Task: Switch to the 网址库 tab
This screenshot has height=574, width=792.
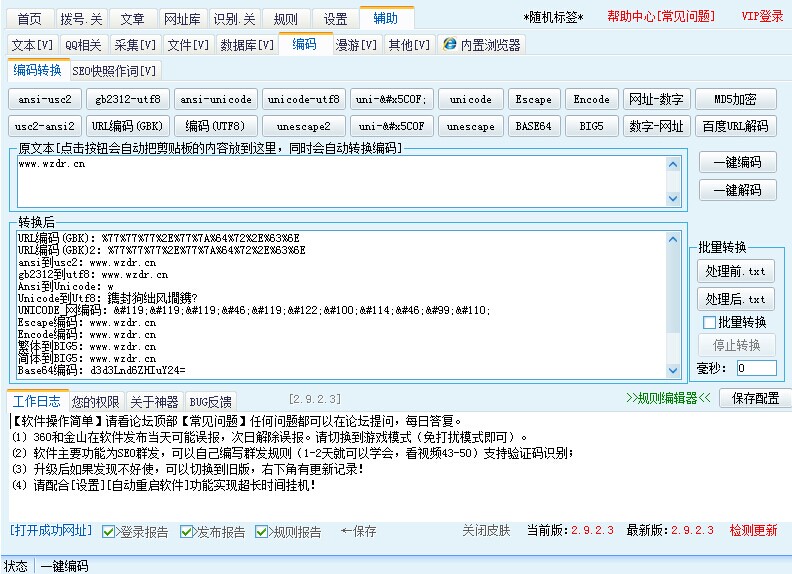Action: 182,19
